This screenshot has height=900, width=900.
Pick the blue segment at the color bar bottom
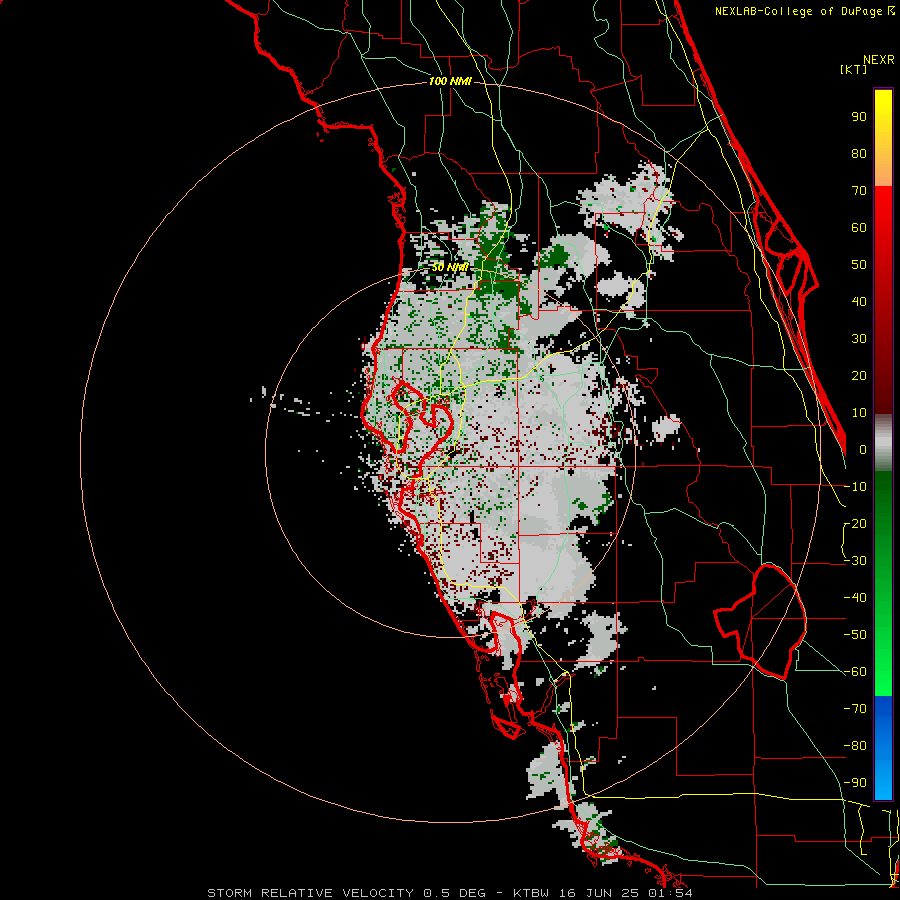883,747
